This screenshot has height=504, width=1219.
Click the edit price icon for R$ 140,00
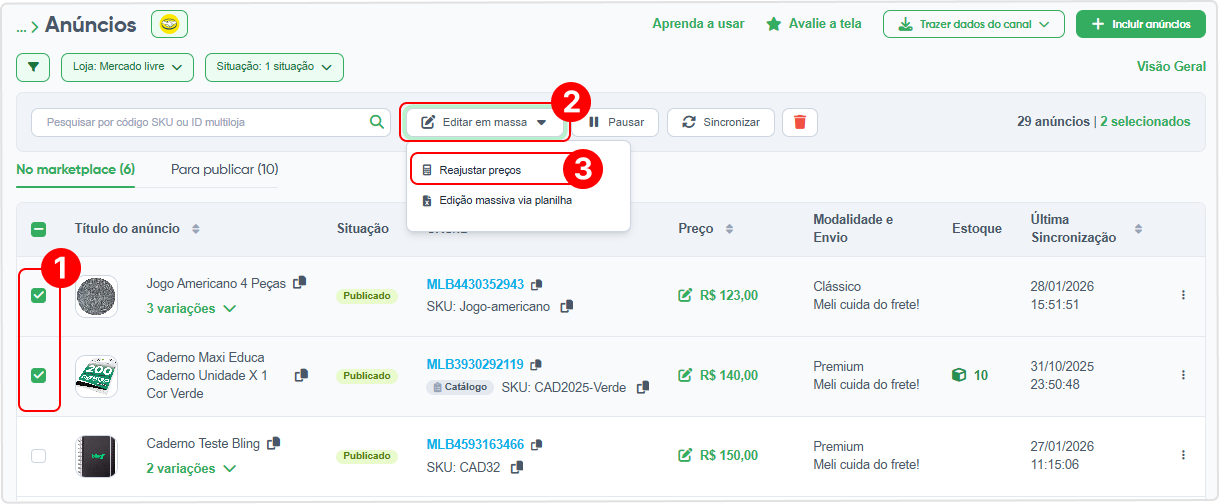[685, 375]
